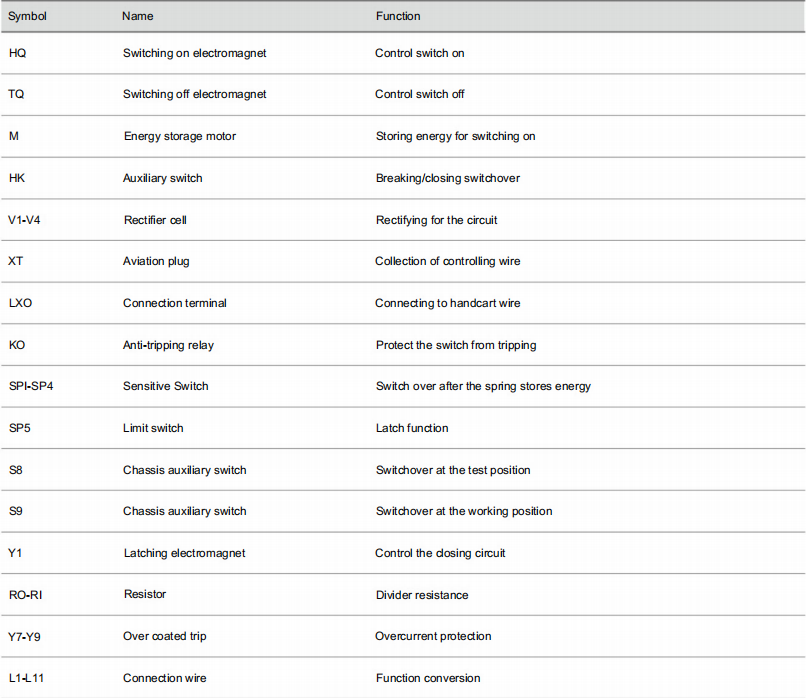Select 'Switching off electromagnet' name cell
The image size is (806, 698).
[x=194, y=95]
